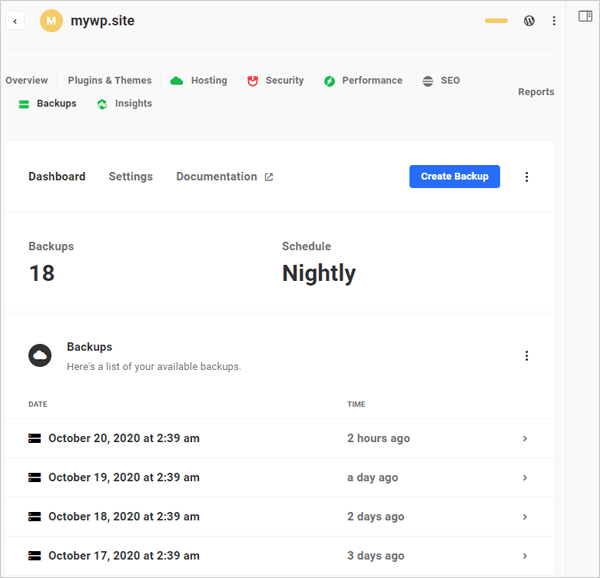600x578 pixels.
Task: Open the kebab menu in the Backups list header
Action: point(527,356)
